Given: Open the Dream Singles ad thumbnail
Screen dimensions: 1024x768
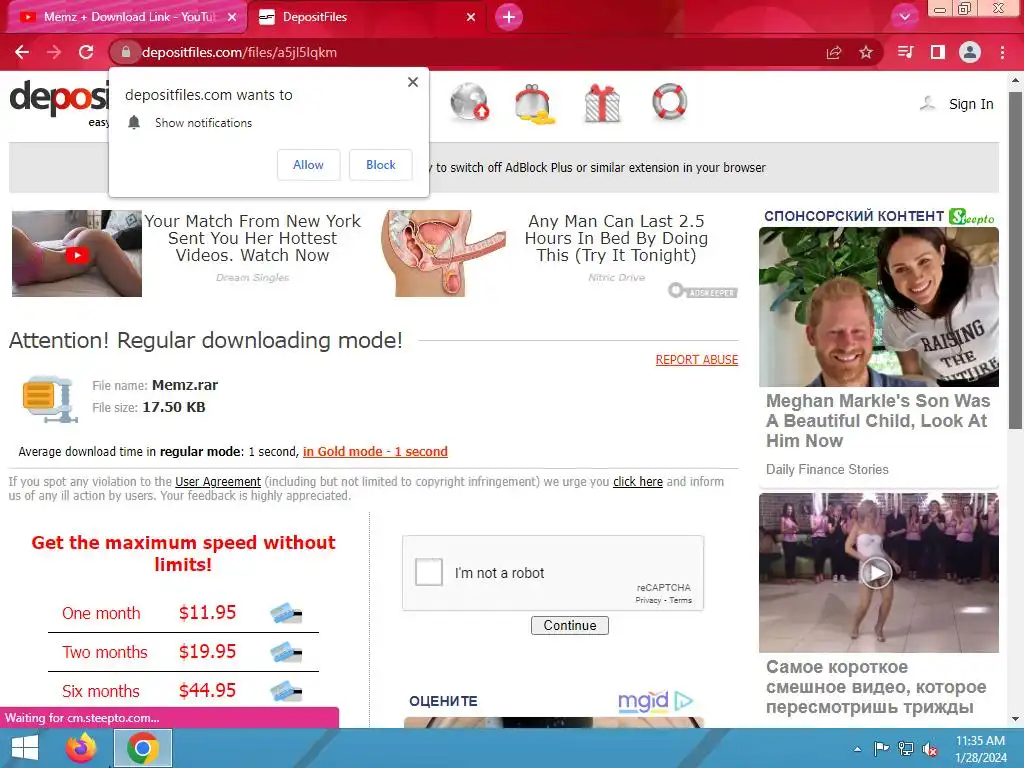Looking at the screenshot, I should point(76,253).
